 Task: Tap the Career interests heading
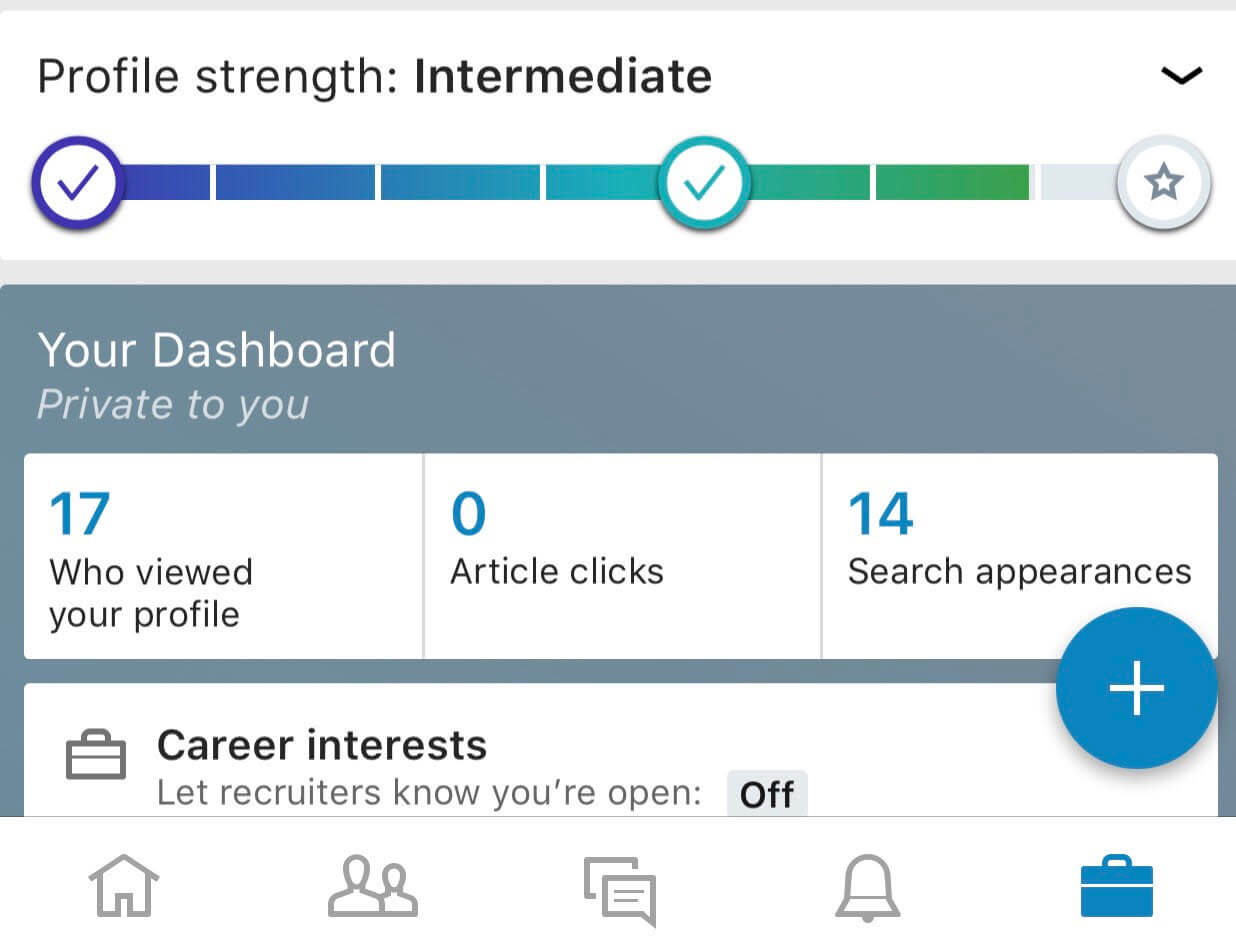click(x=322, y=745)
